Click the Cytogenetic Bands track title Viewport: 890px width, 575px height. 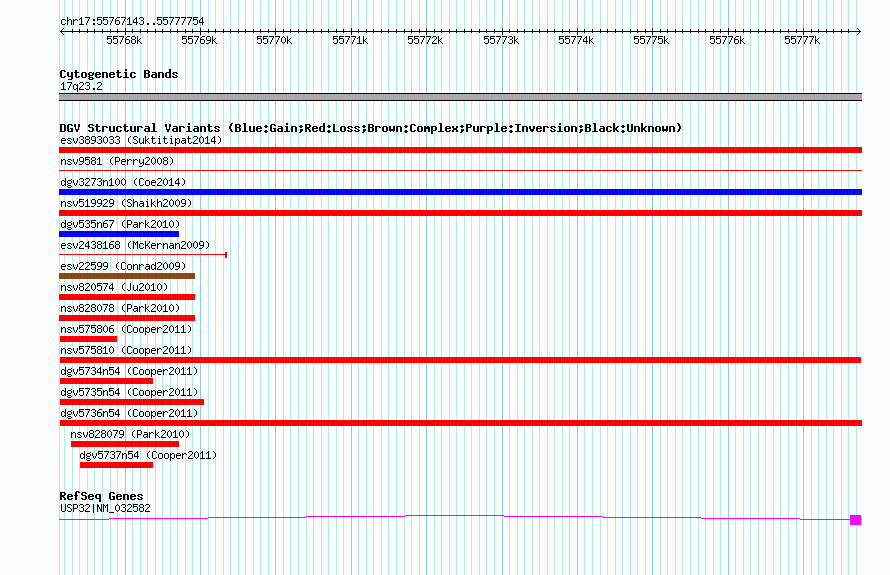pos(119,74)
